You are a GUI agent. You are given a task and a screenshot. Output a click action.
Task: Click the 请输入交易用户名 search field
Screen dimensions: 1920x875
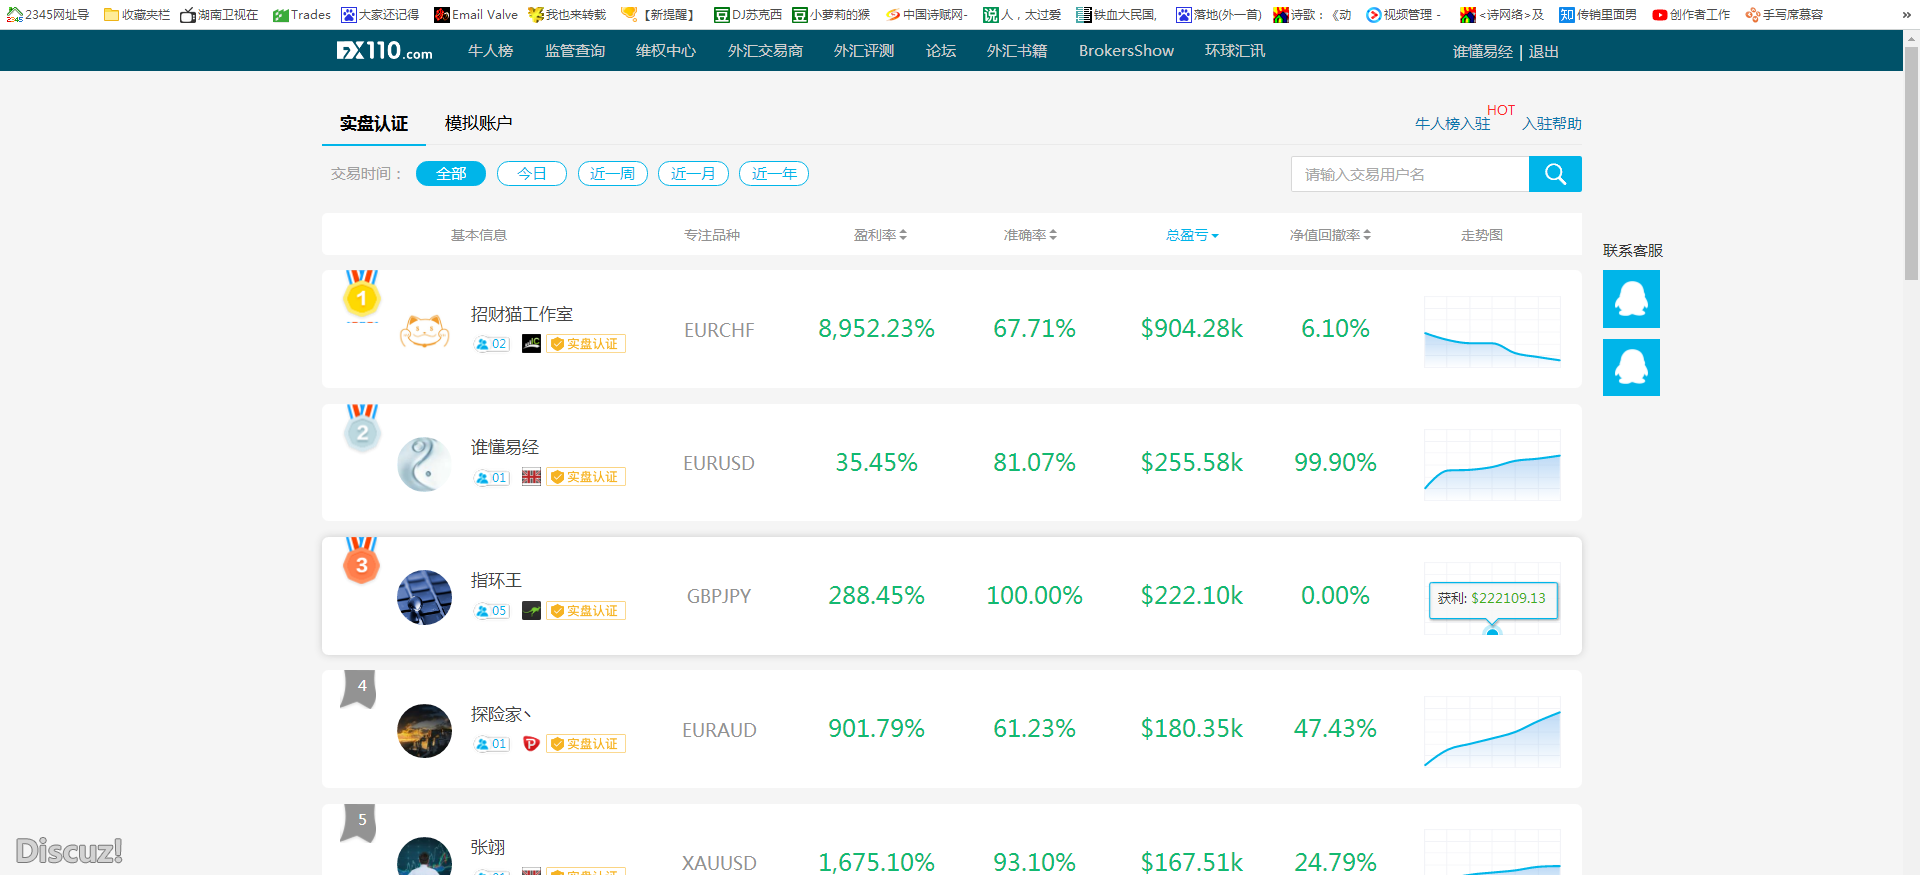pyautogui.click(x=1410, y=174)
